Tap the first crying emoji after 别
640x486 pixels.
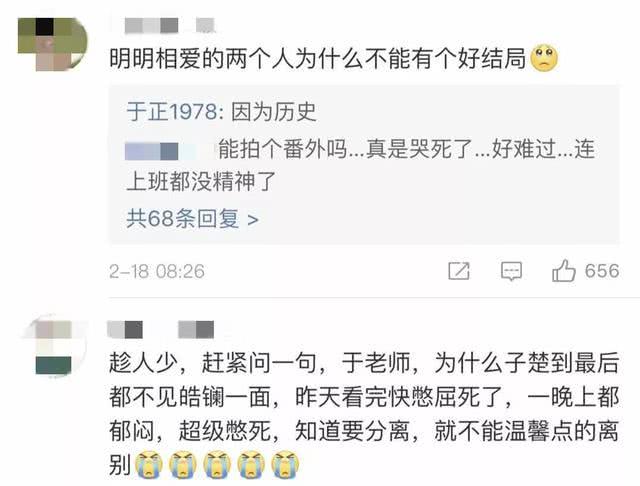coord(149,464)
